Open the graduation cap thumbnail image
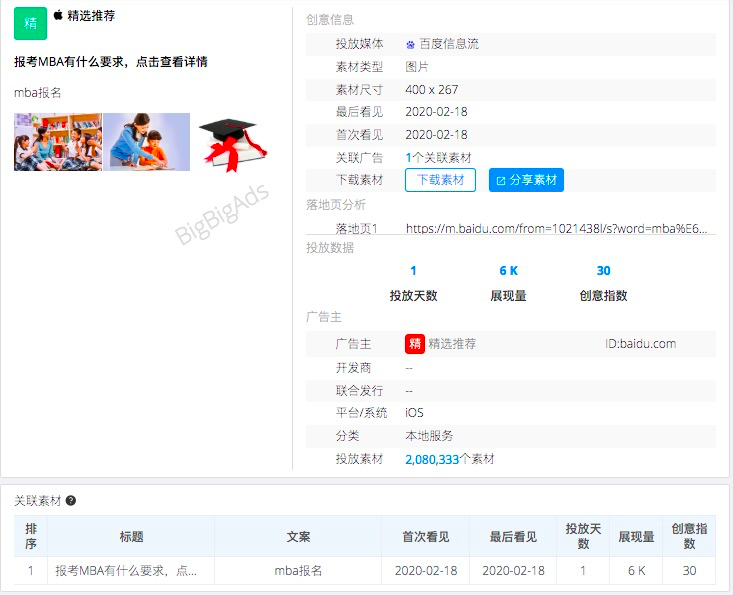This screenshot has width=733, height=595. point(233,144)
